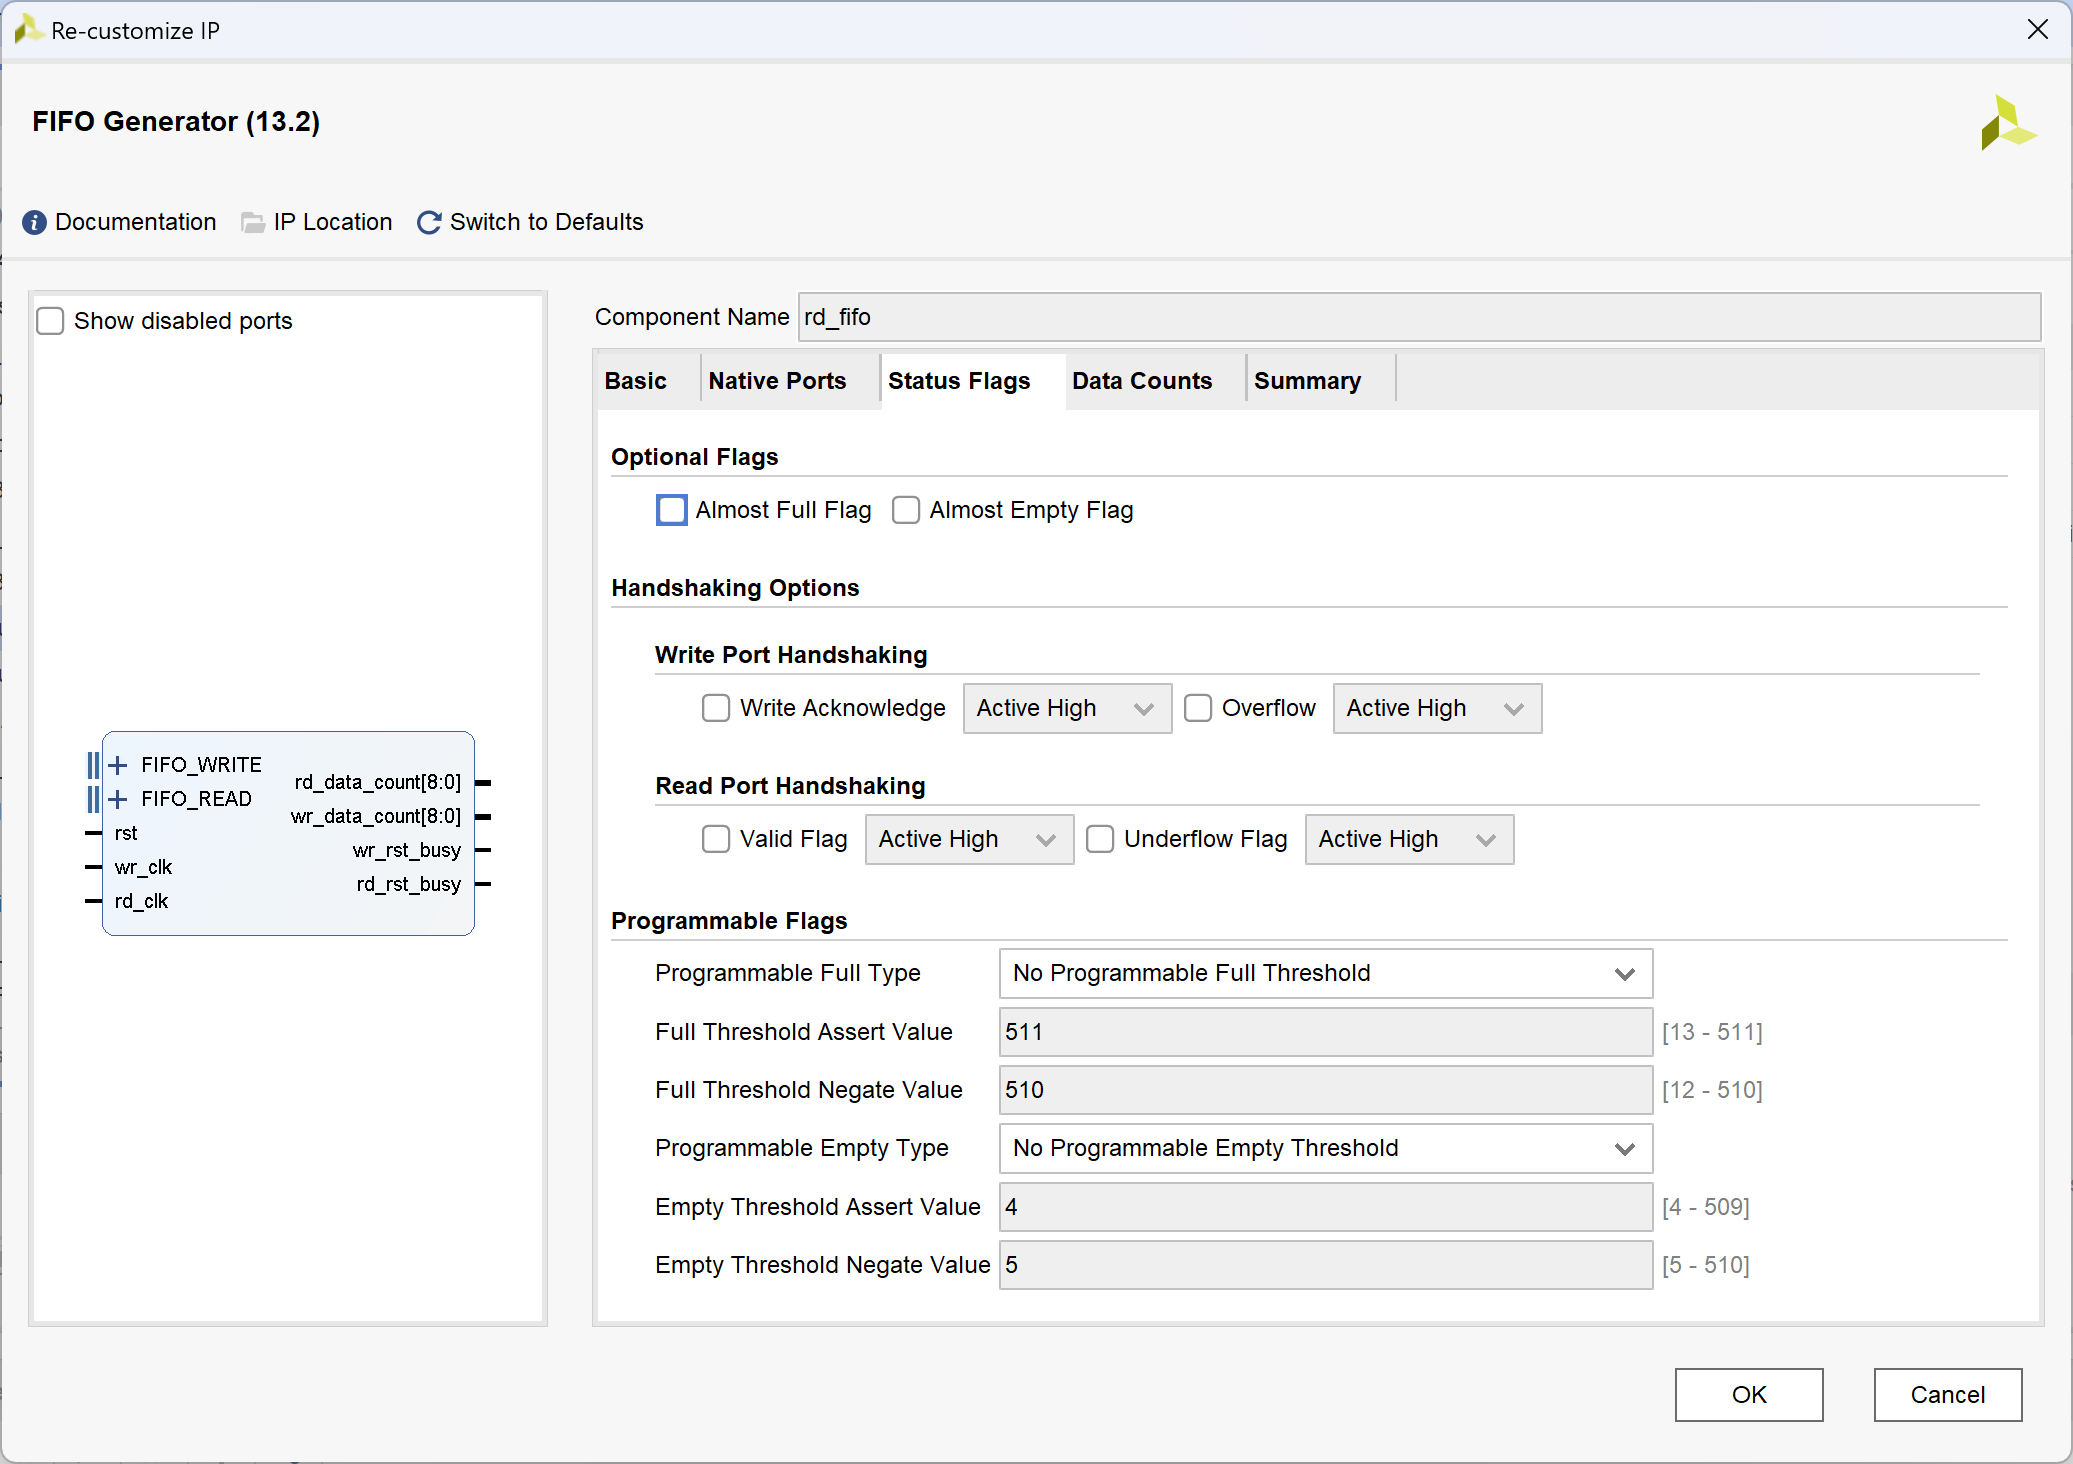Toggle Show disabled ports checkbox

pos(50,321)
